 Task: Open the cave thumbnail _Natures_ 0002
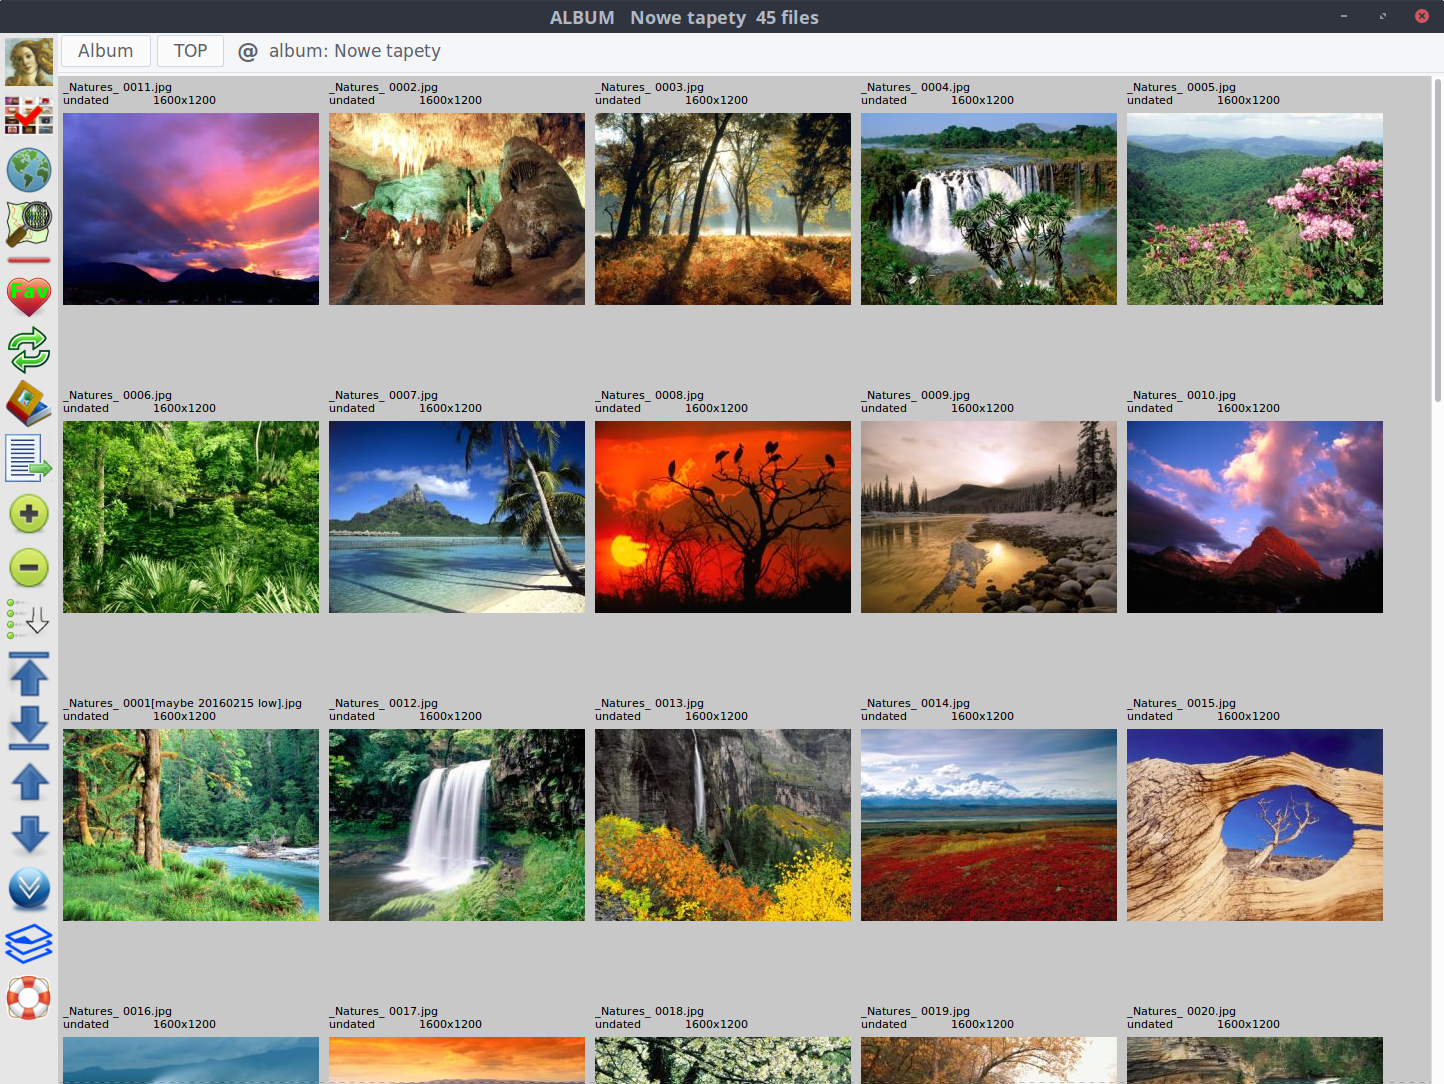coord(457,209)
